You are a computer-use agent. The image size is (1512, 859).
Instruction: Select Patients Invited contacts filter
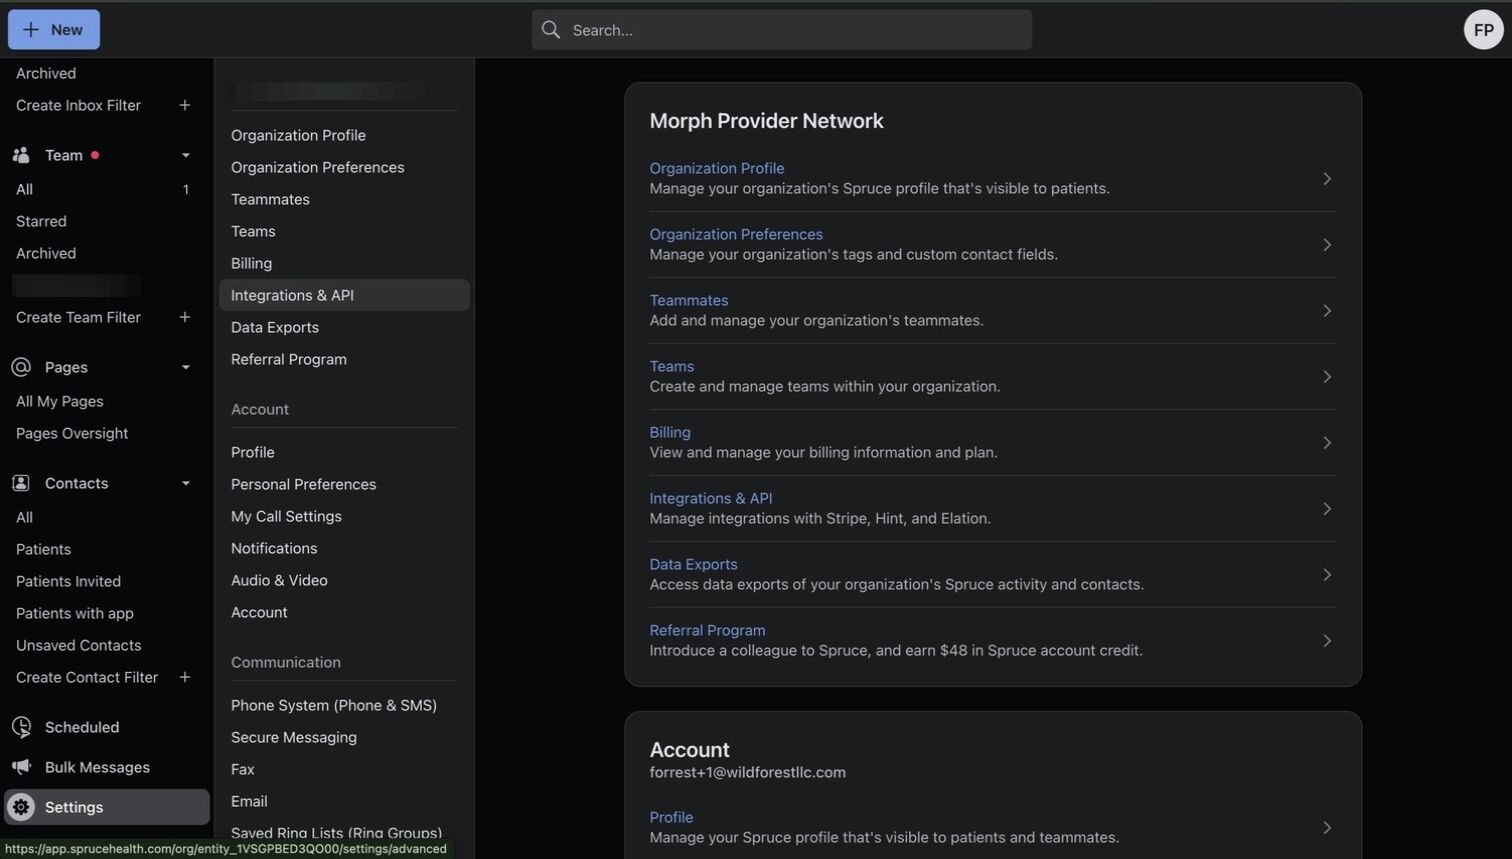(68, 581)
